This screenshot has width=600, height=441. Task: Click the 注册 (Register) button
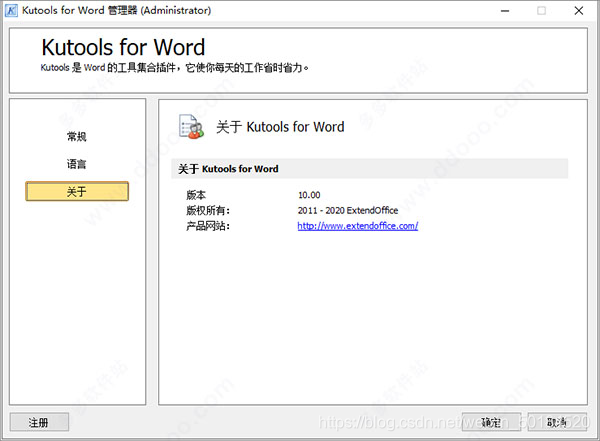coord(39,422)
